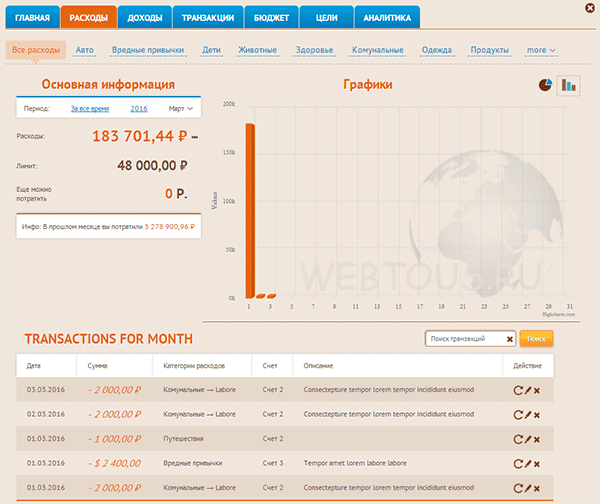Screen dimensions: 600x504
Task: Focus the Поиск транзакций input field
Action: click(466, 339)
